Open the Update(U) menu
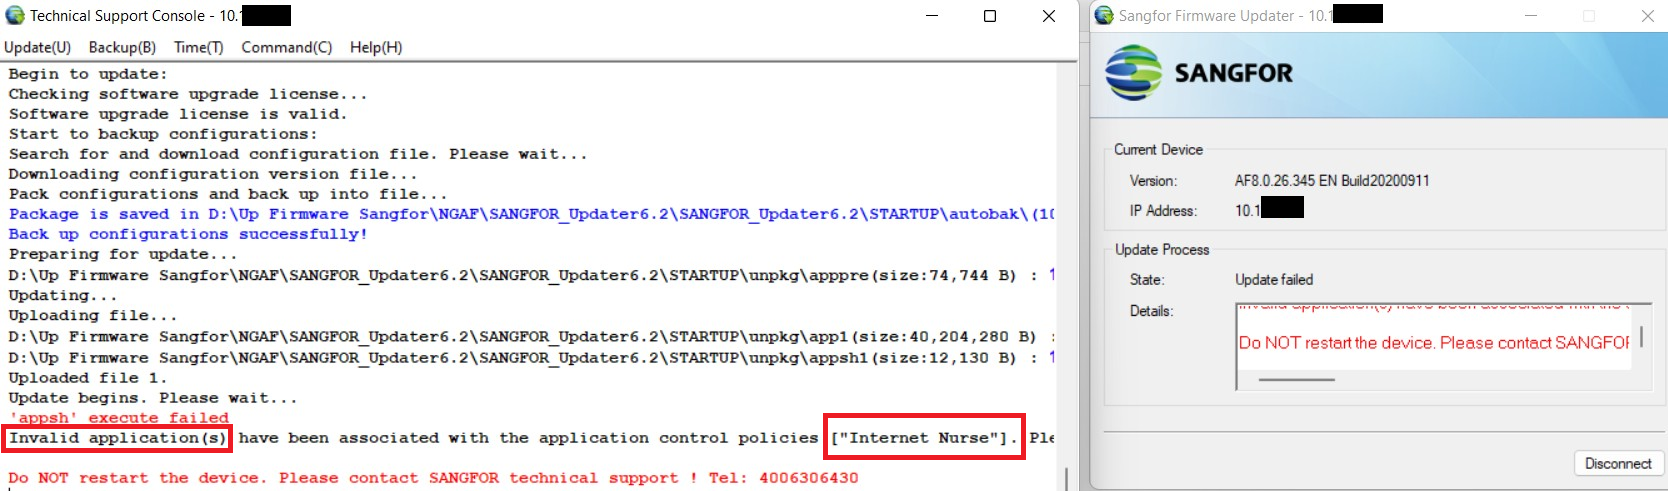The image size is (1668, 494). click(x=37, y=47)
